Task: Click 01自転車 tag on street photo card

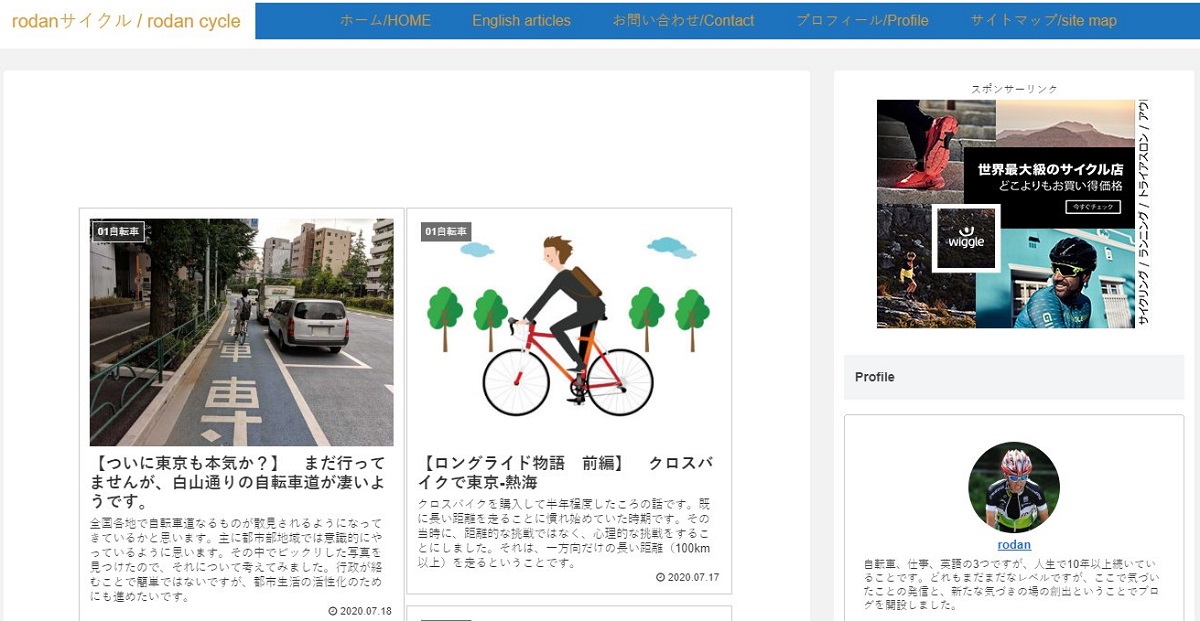Action: click(x=118, y=232)
